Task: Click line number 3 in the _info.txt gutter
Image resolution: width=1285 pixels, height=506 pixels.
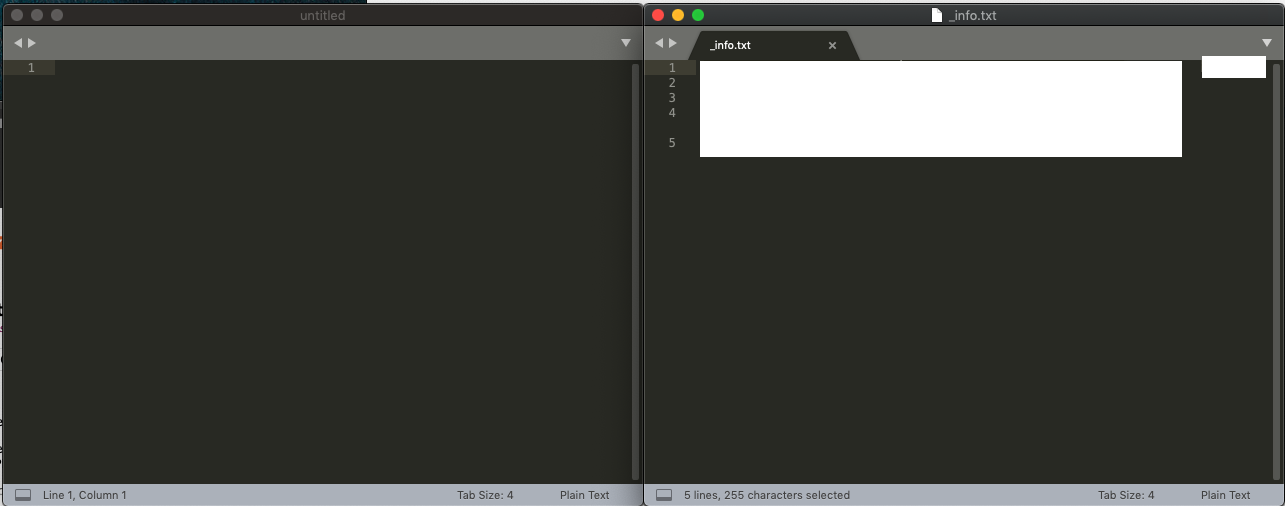Action: (672, 98)
